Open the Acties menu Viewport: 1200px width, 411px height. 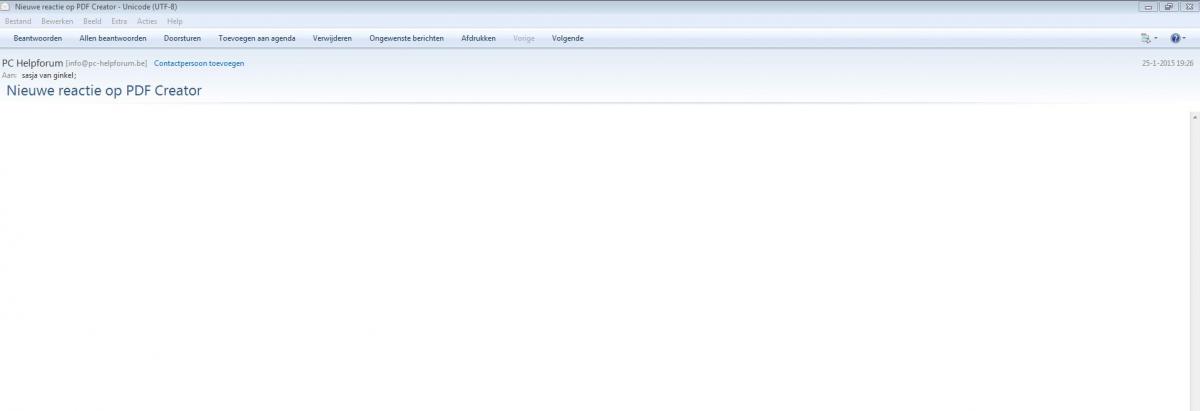[x=147, y=21]
